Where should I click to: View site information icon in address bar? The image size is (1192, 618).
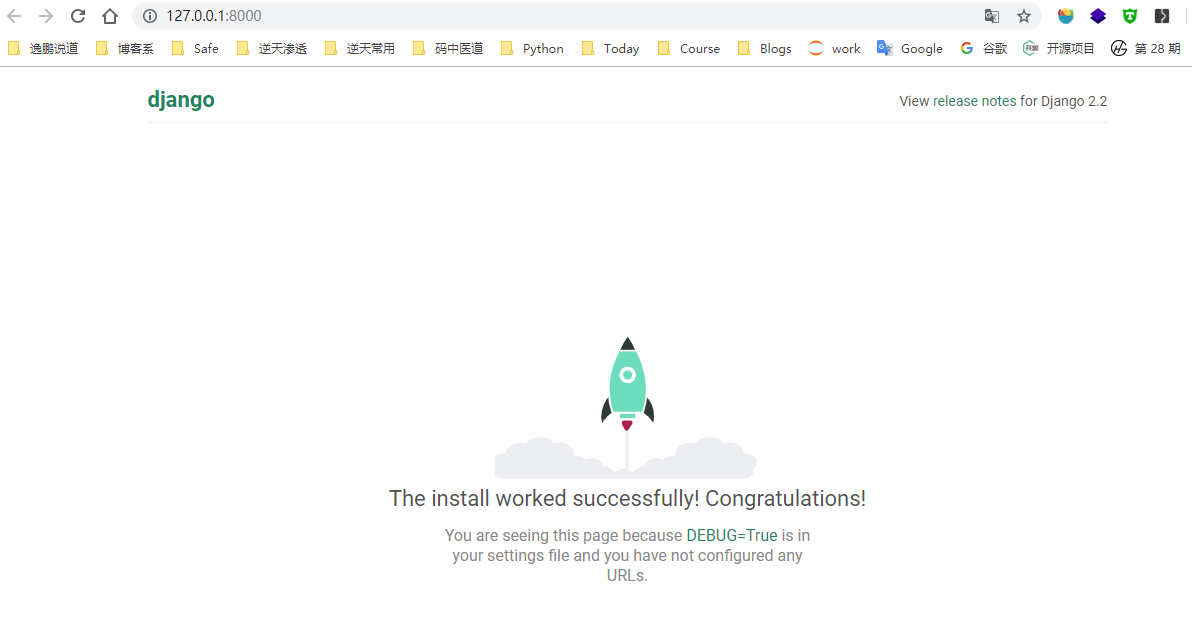(x=150, y=16)
